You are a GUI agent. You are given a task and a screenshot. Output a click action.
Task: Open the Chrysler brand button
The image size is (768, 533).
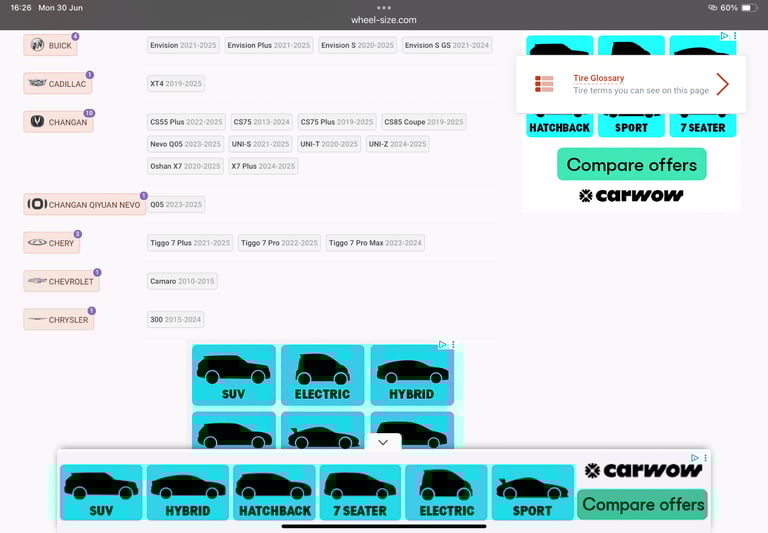(x=59, y=319)
